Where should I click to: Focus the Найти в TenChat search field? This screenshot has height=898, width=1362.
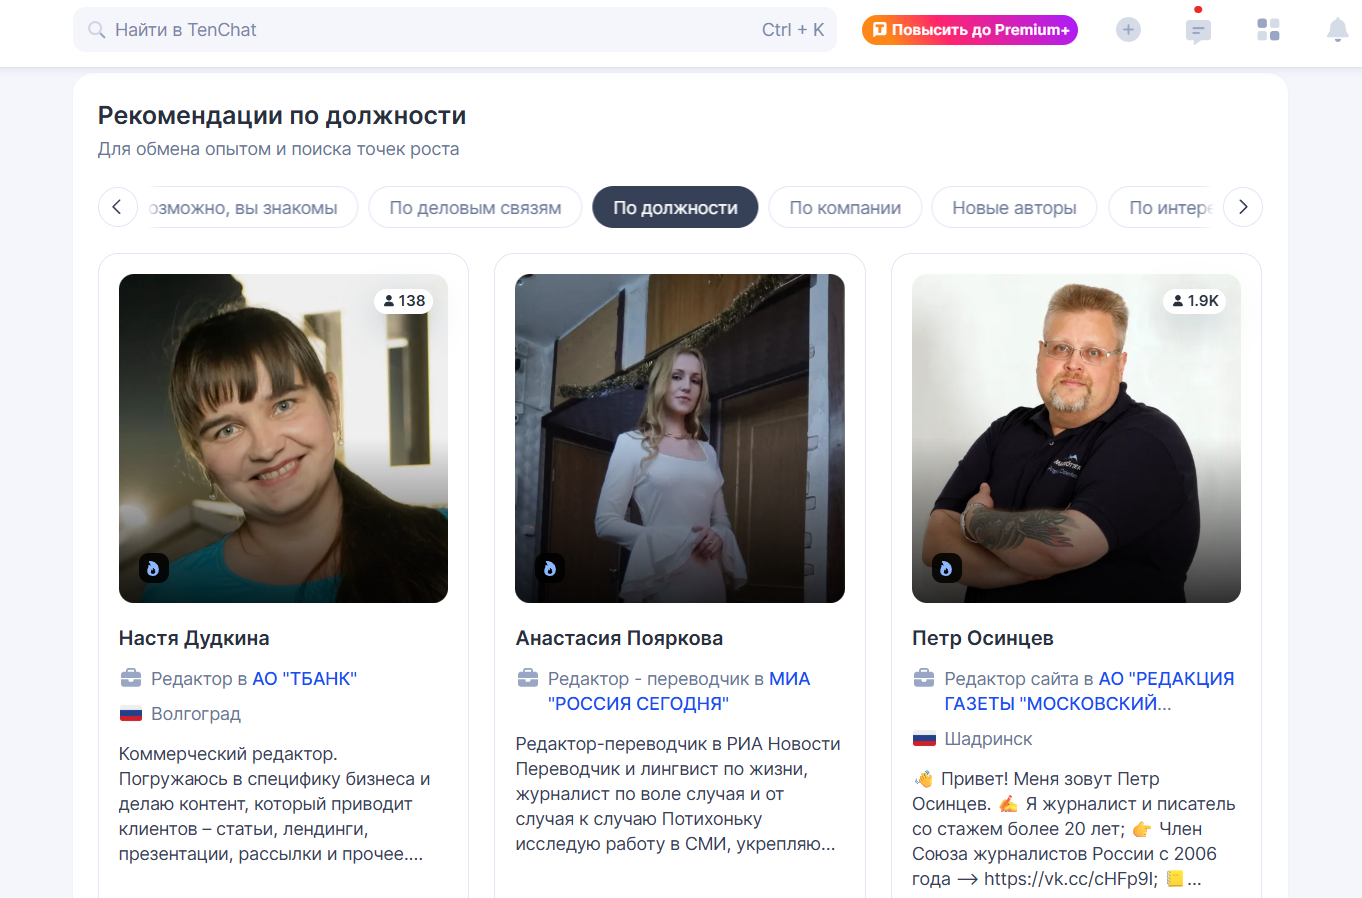(x=430, y=30)
